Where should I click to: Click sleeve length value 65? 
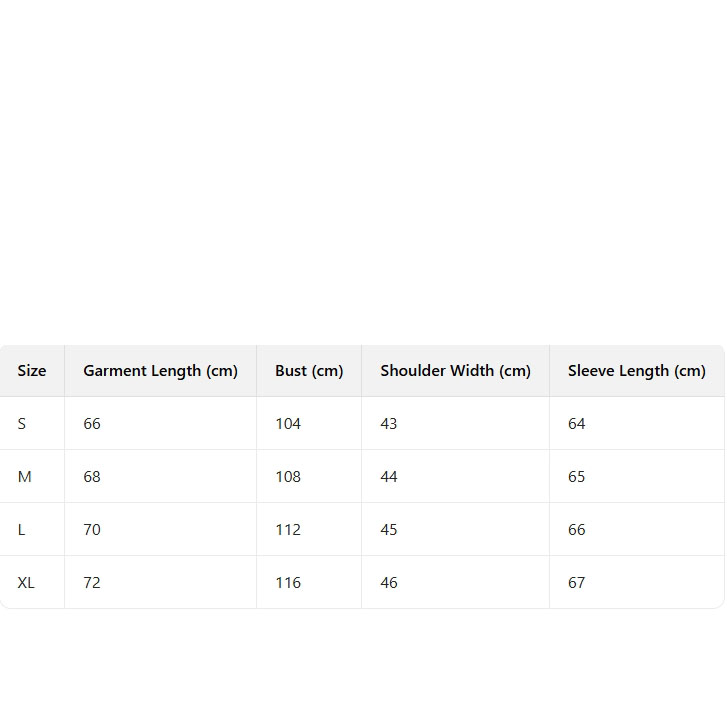click(x=577, y=477)
